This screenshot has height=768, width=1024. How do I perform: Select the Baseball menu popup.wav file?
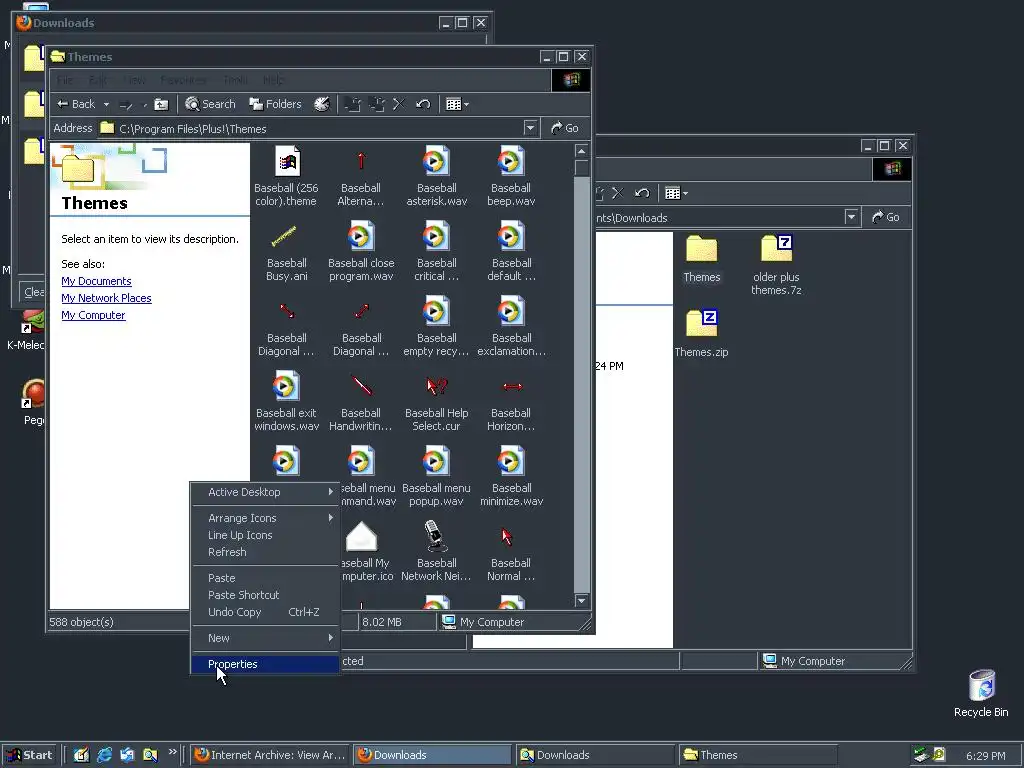coord(436,477)
